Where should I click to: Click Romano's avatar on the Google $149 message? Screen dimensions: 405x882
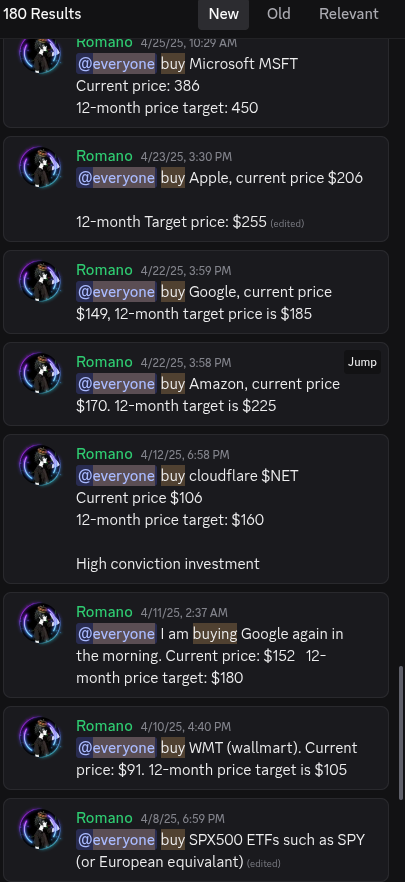tap(40, 281)
